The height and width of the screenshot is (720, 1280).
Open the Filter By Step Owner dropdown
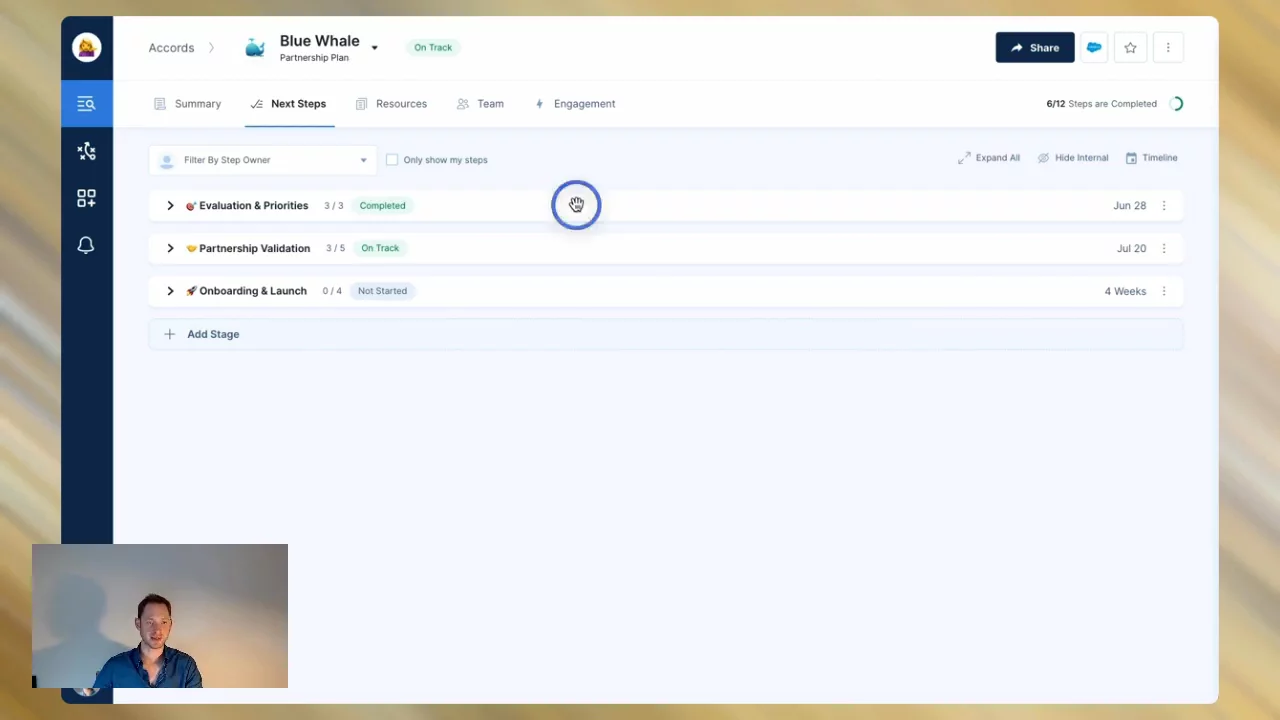(x=263, y=160)
